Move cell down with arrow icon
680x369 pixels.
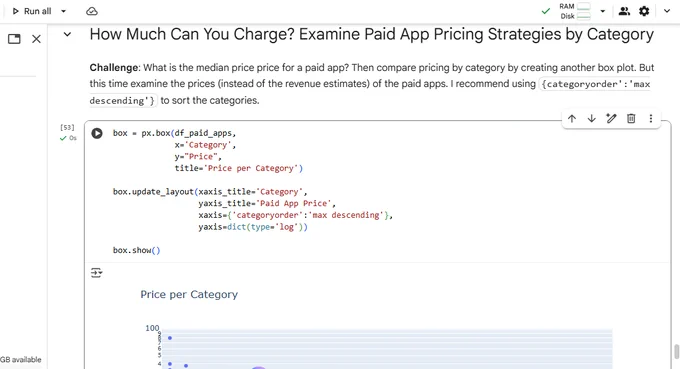coord(592,118)
